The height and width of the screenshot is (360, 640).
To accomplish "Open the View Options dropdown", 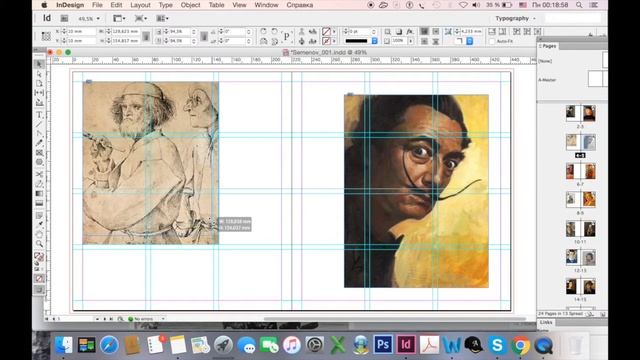I will (119, 18).
